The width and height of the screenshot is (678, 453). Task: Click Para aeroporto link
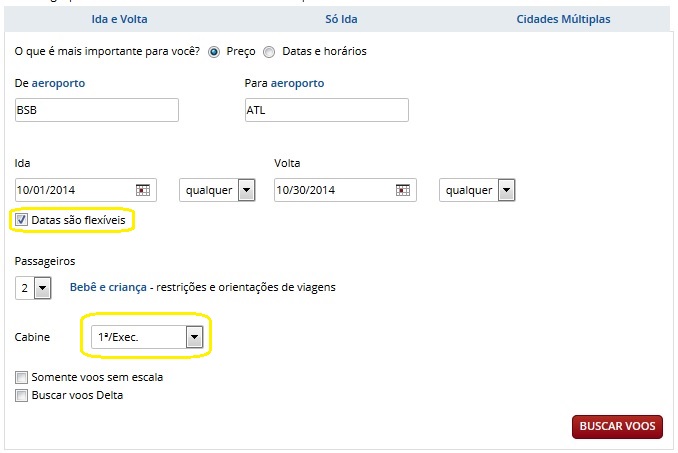(292, 83)
